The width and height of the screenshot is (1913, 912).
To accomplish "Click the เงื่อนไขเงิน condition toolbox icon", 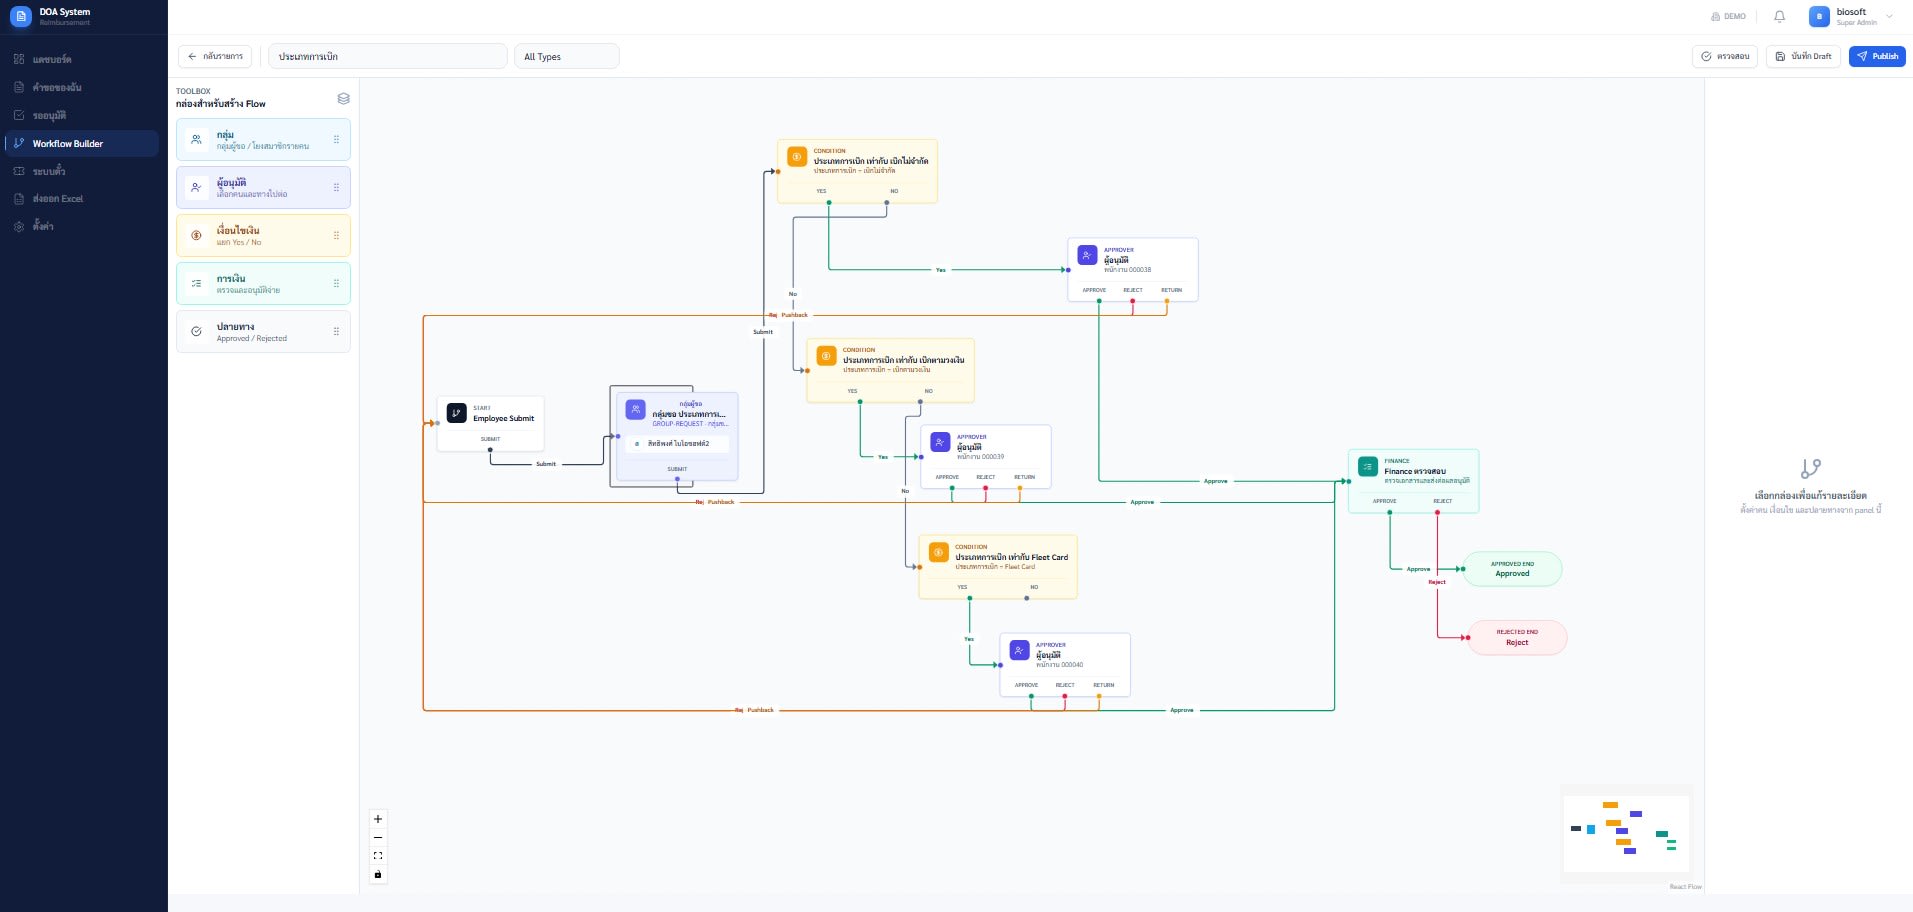I will click(x=196, y=235).
